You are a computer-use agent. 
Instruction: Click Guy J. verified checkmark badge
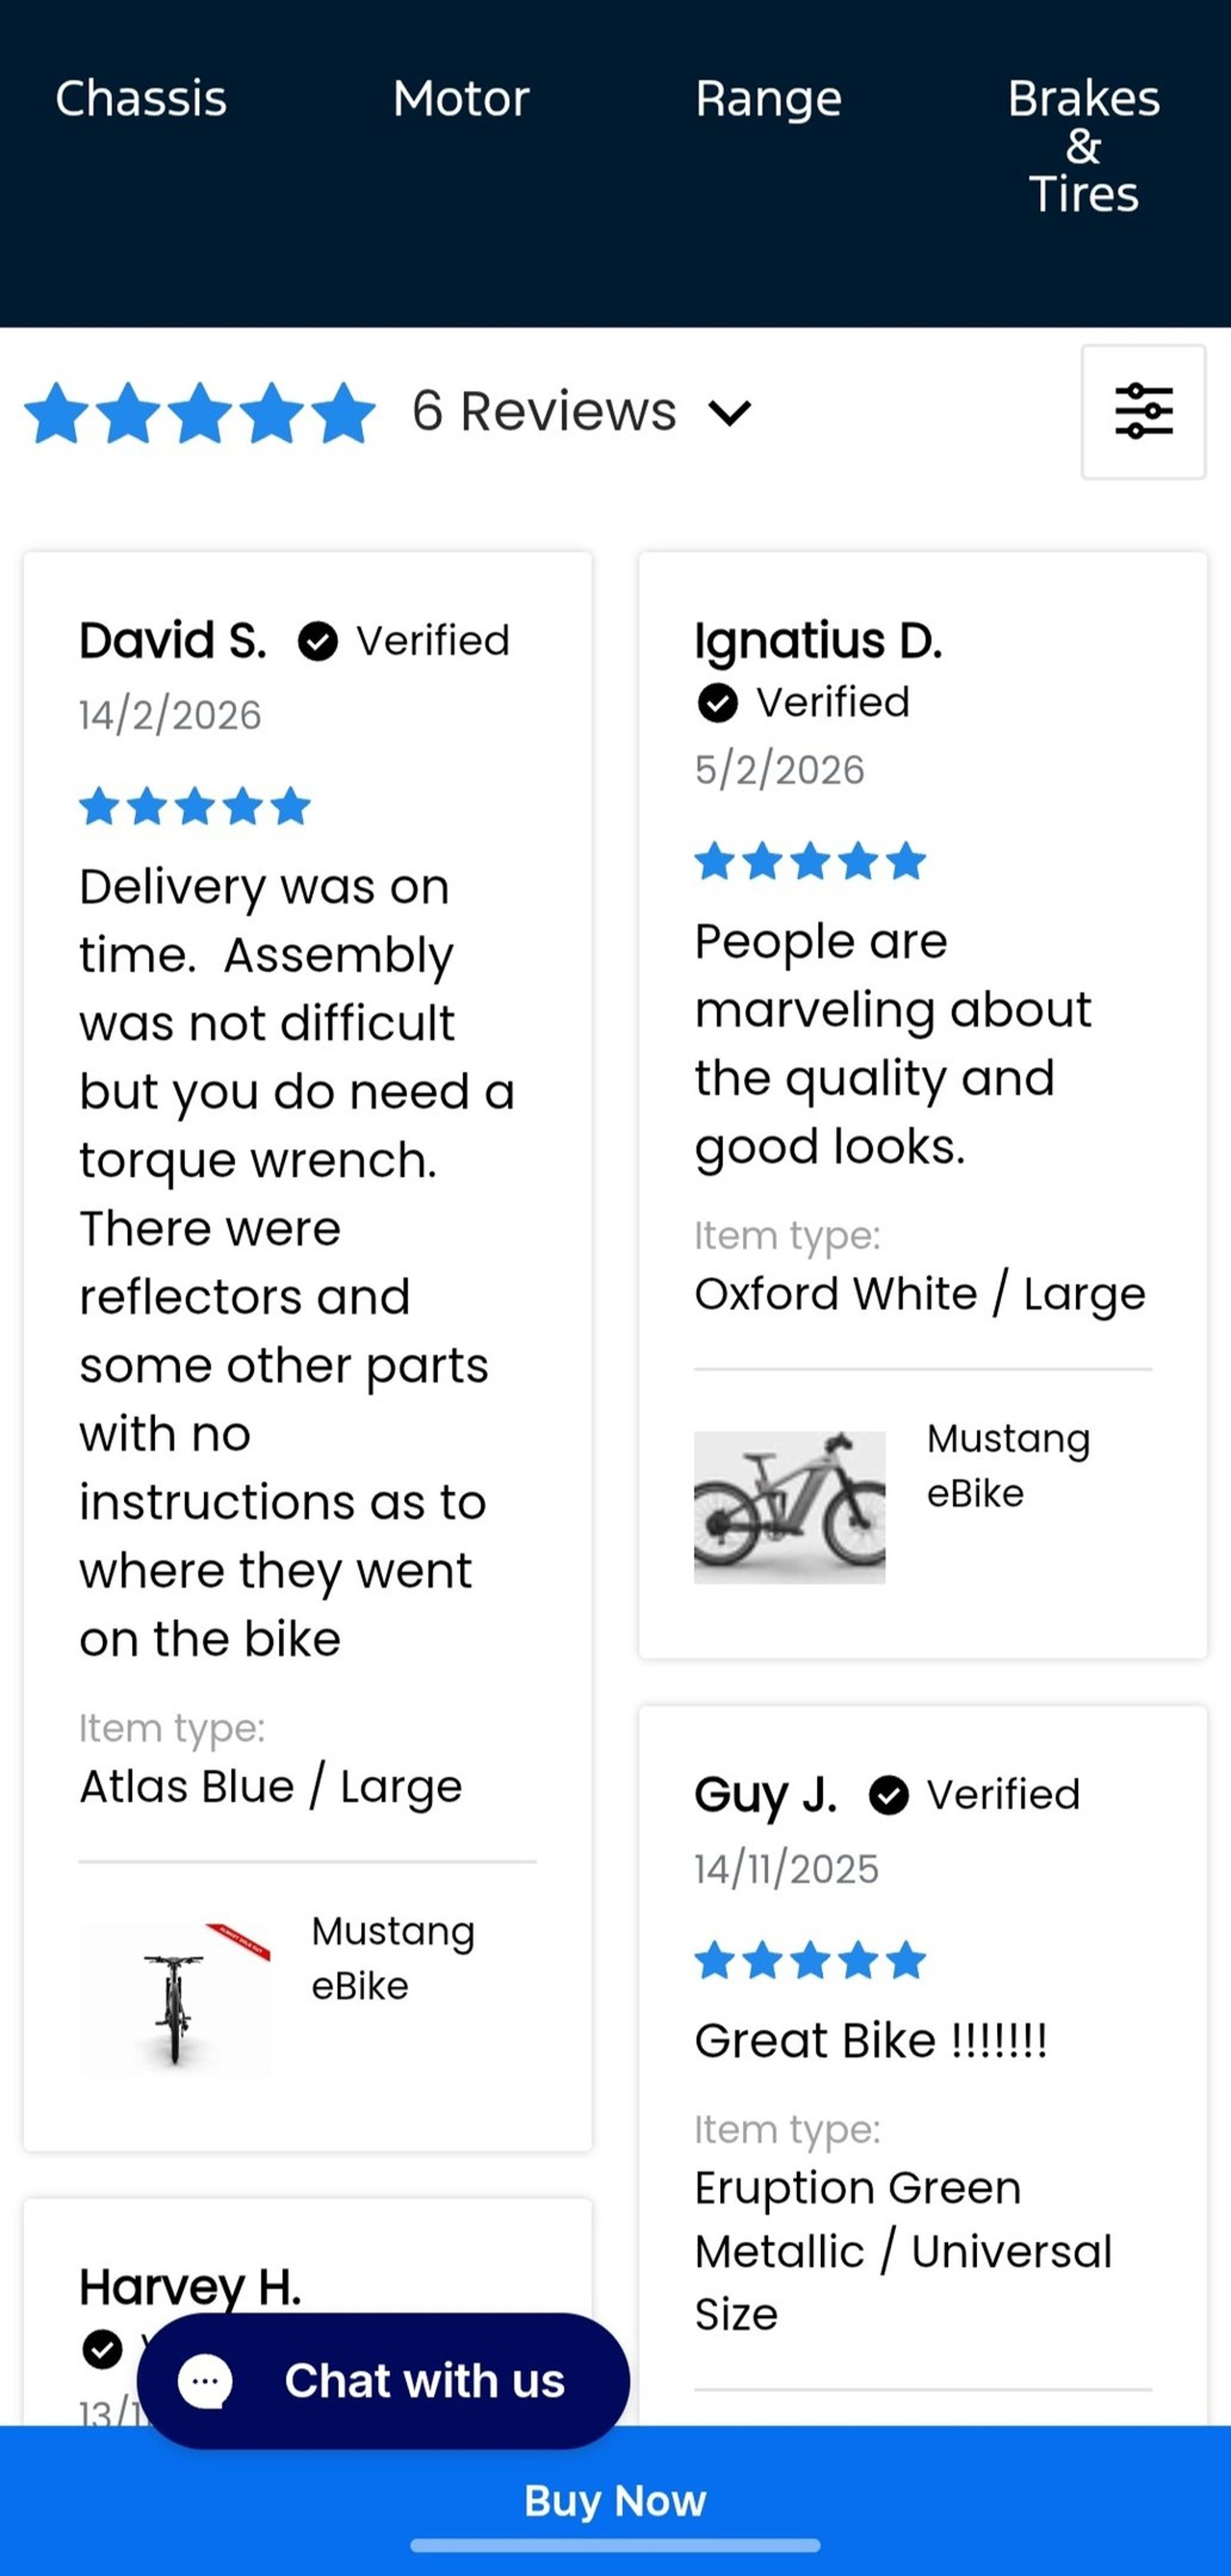888,1795
